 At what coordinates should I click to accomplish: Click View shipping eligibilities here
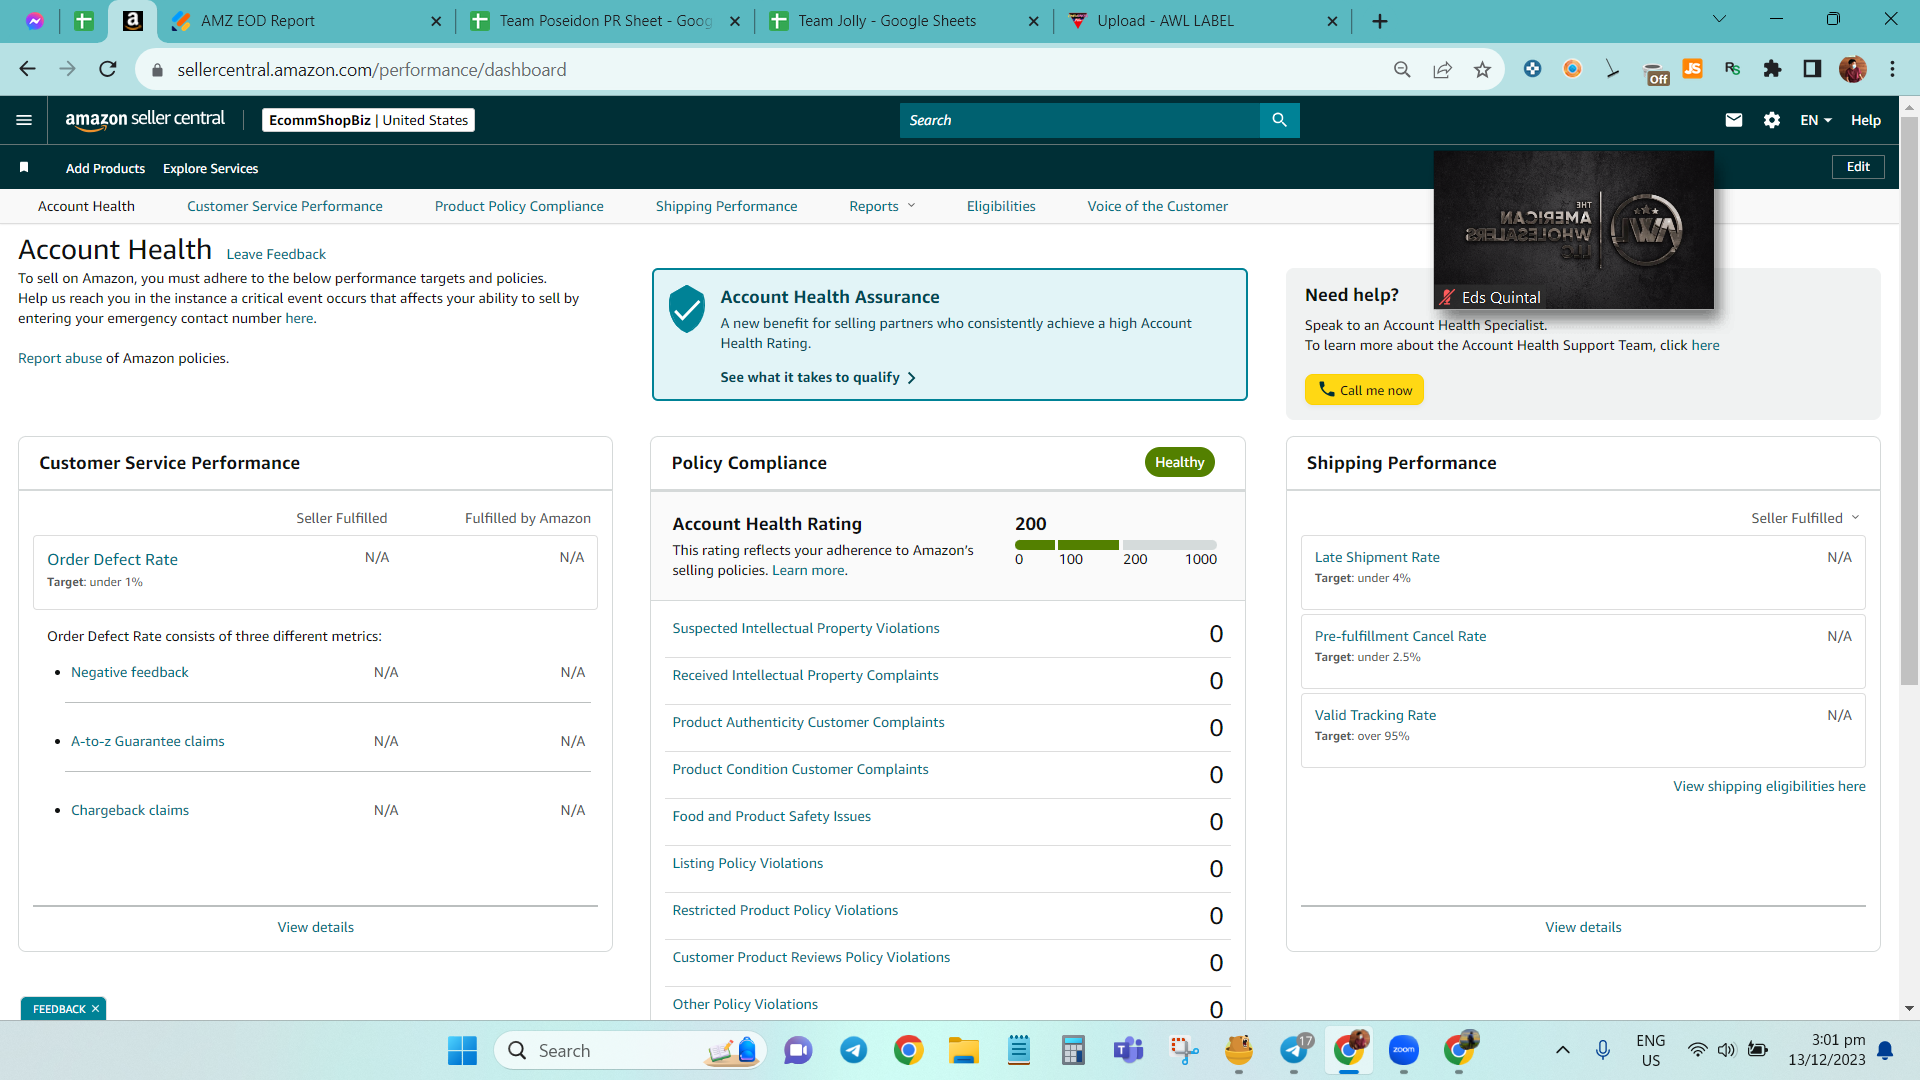tap(1769, 786)
